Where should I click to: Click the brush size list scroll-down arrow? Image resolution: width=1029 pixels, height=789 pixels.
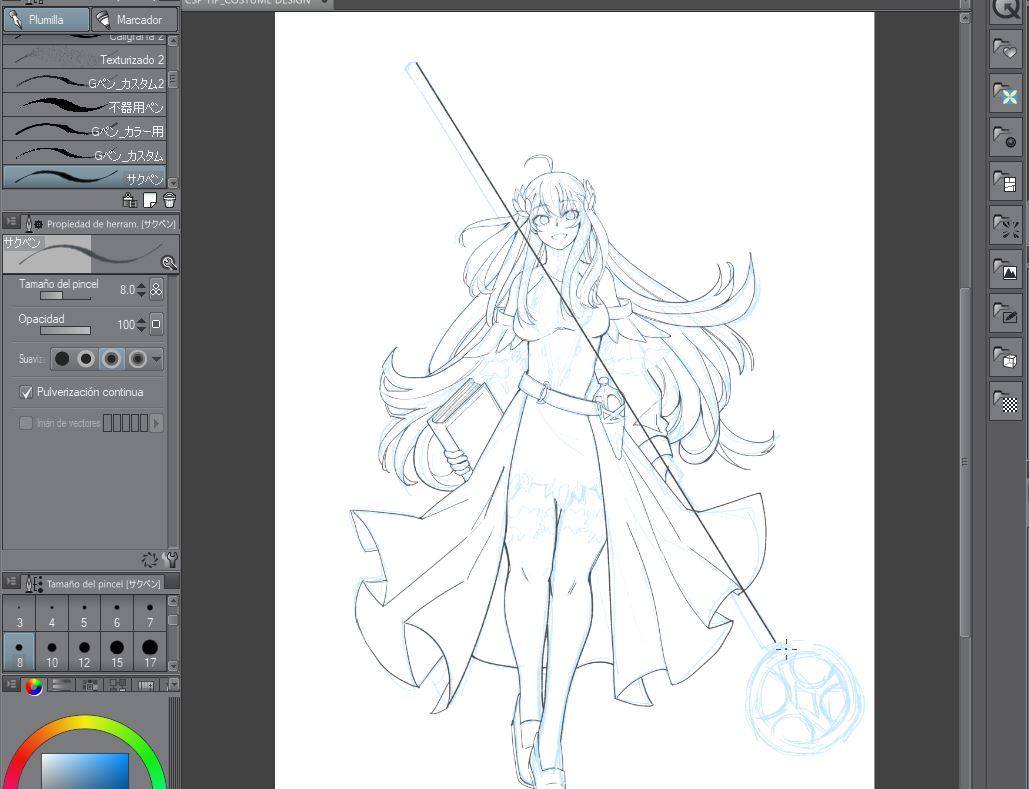(x=173, y=665)
